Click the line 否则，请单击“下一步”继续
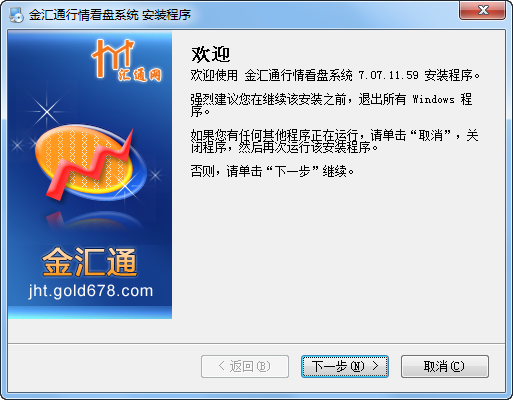Viewport: 513px width, 400px height. click(272, 171)
